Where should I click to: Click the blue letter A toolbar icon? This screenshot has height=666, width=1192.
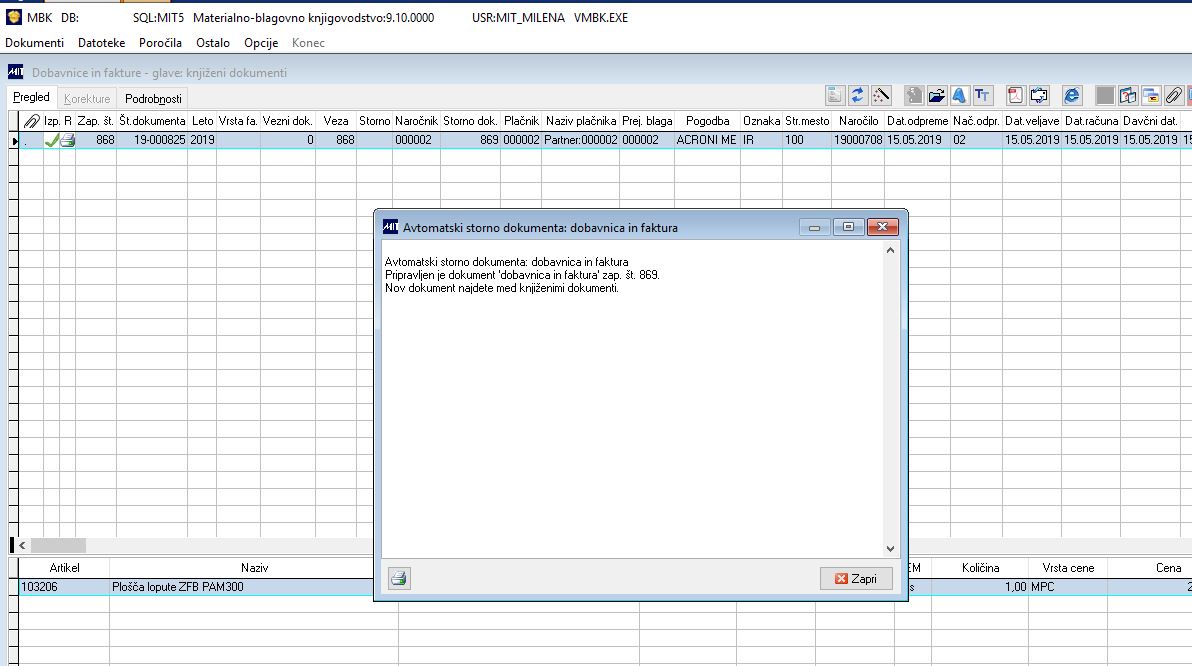(x=959, y=95)
